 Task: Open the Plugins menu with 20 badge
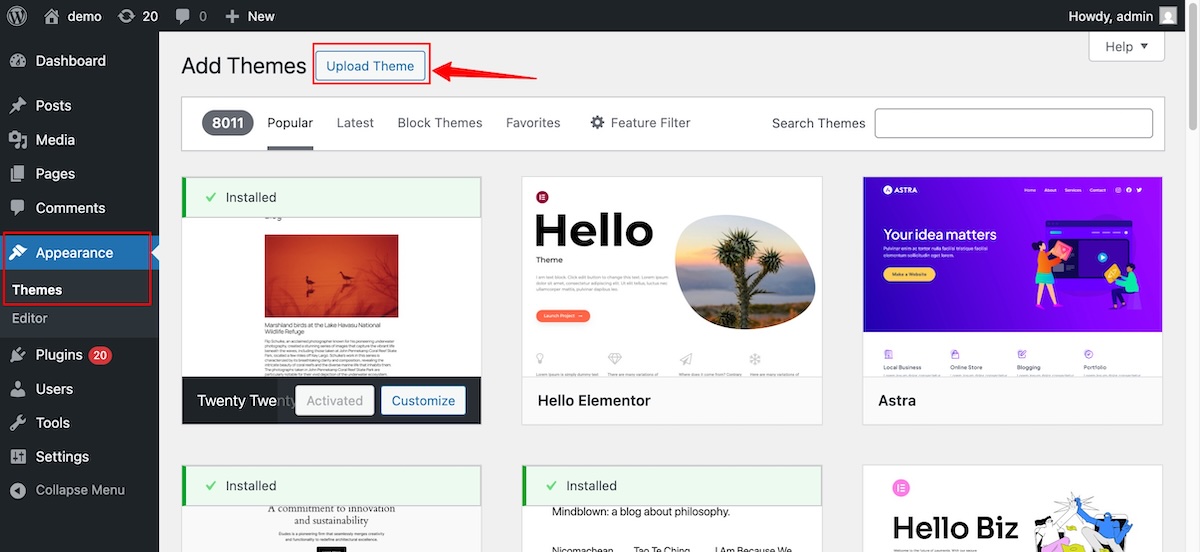point(59,354)
